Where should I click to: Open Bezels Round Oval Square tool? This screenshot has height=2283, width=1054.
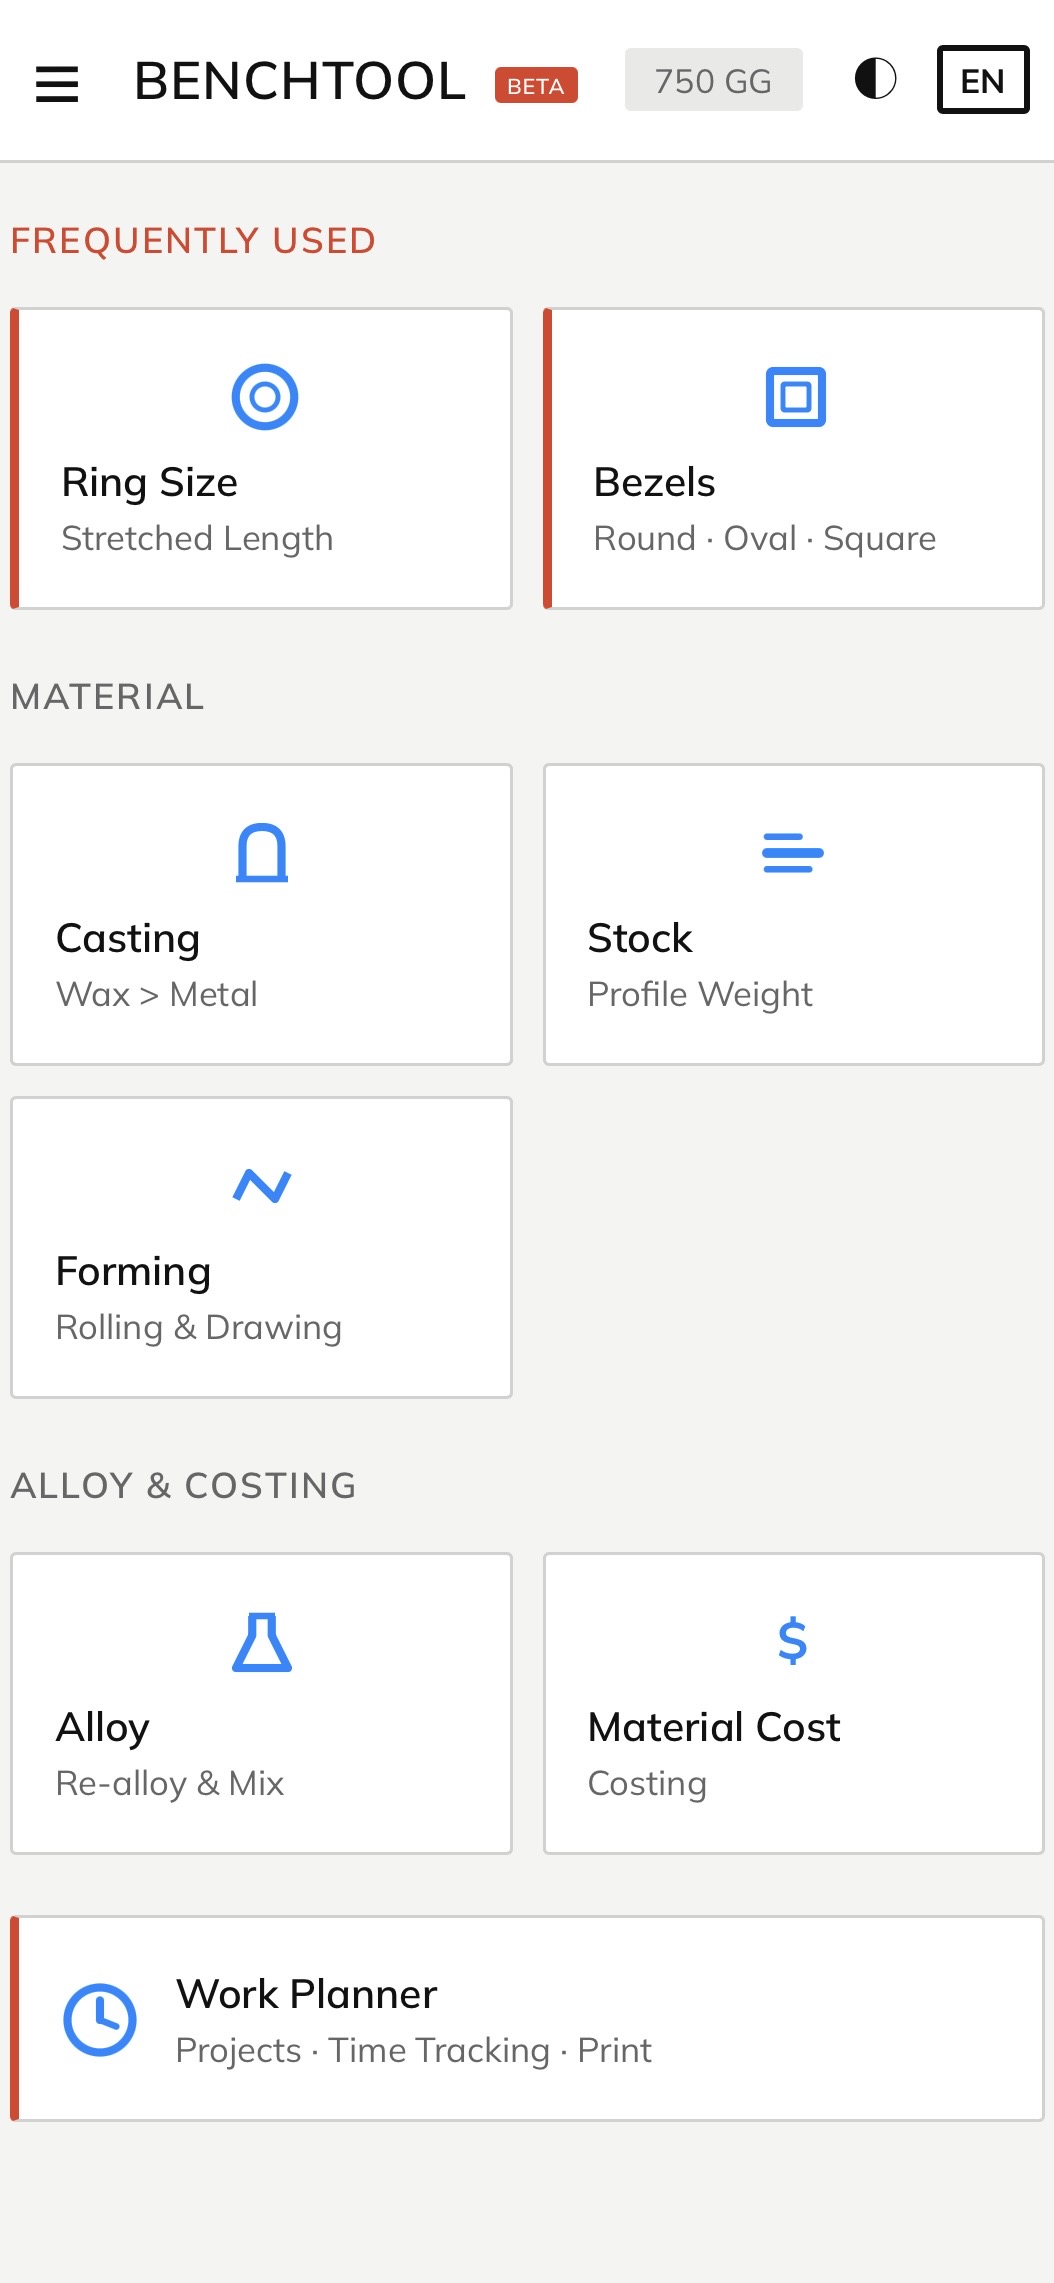point(765,539)
